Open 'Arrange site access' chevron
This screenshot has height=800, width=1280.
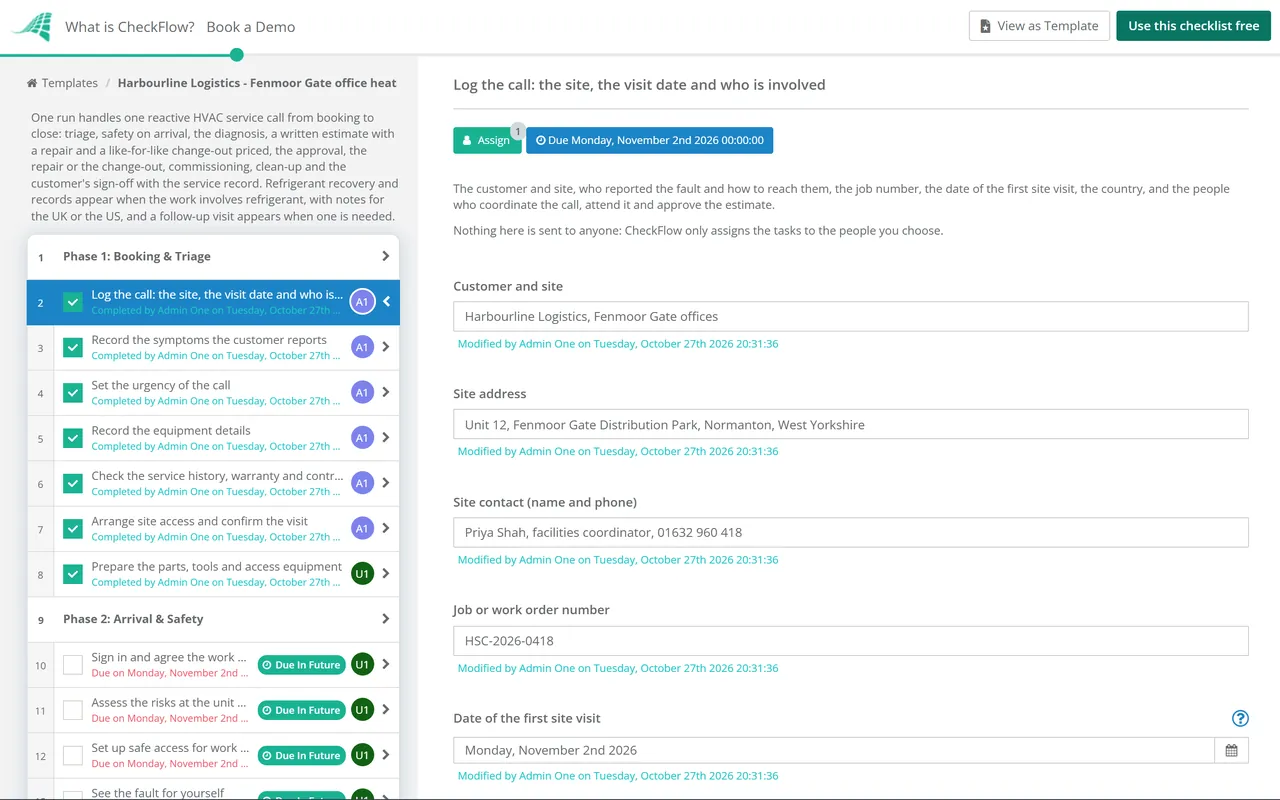386,528
